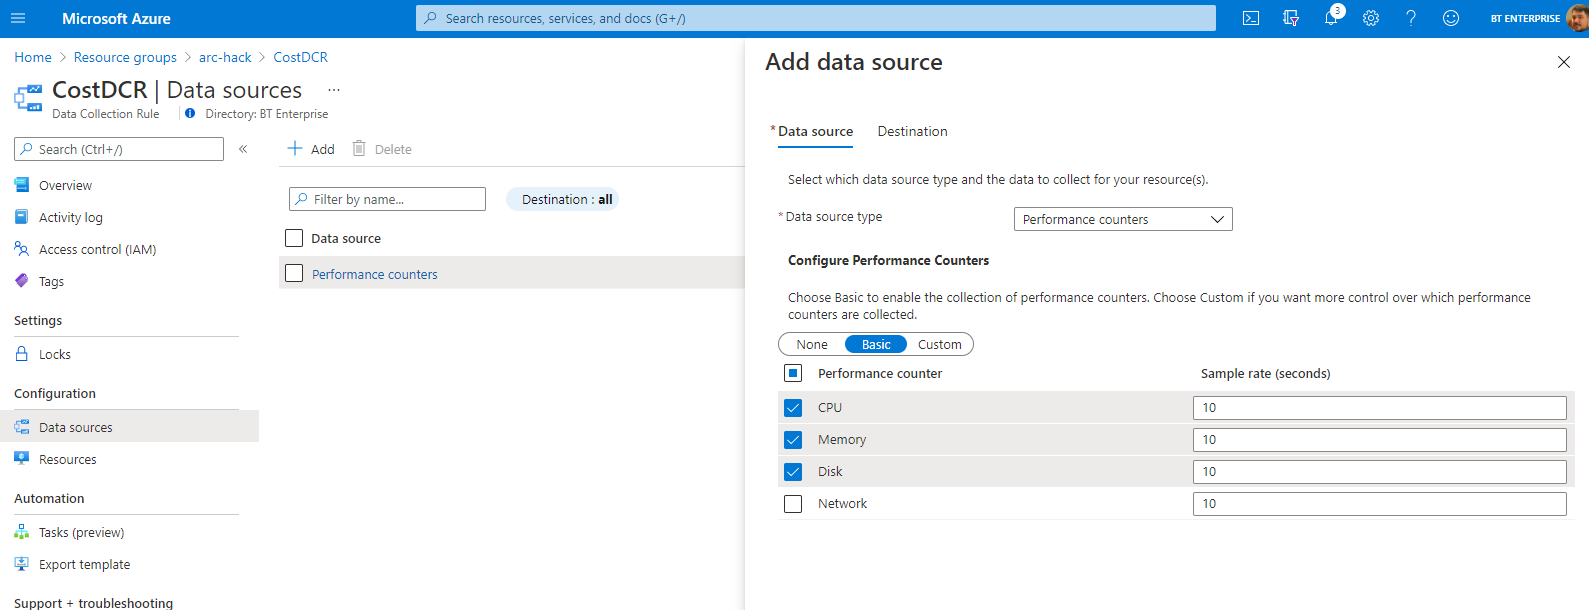Open the notifications bell

1331,18
